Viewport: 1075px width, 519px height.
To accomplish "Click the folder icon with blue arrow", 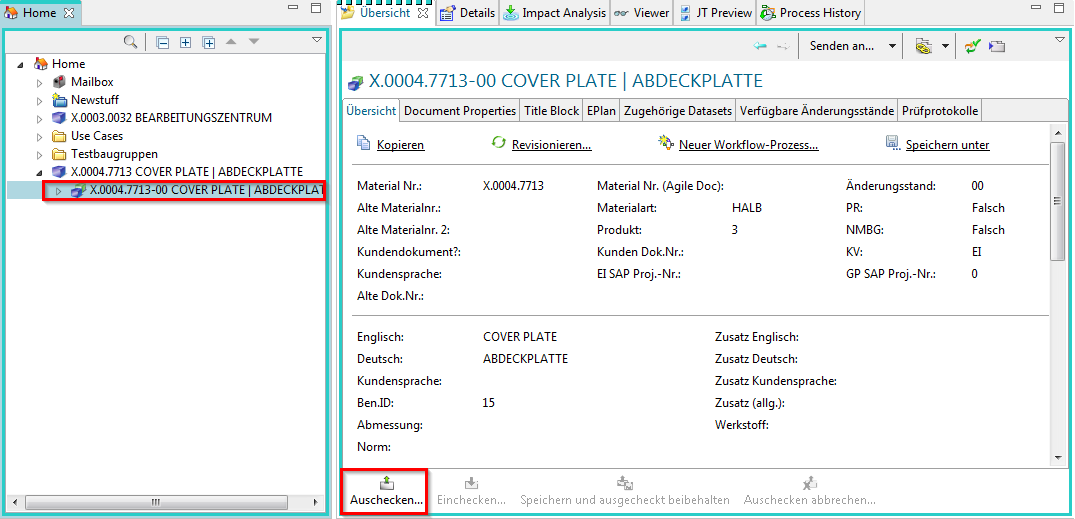I will pos(997,46).
